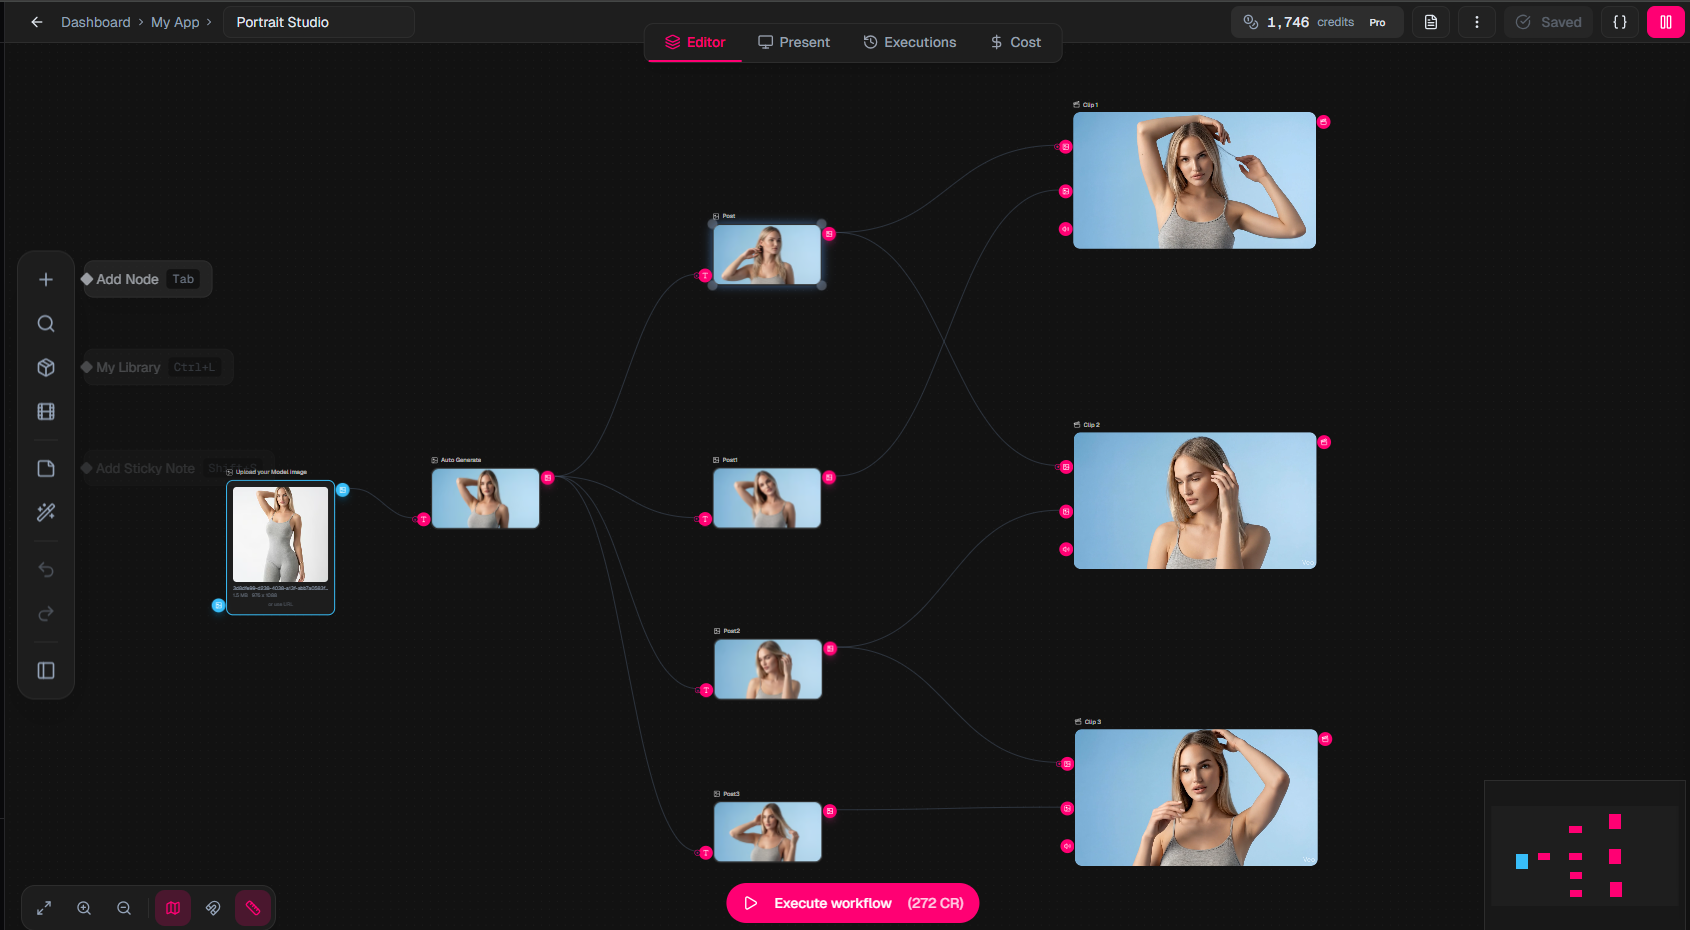Go to Dashboard breadcrumb link
Image resolution: width=1690 pixels, height=930 pixels.
point(95,22)
